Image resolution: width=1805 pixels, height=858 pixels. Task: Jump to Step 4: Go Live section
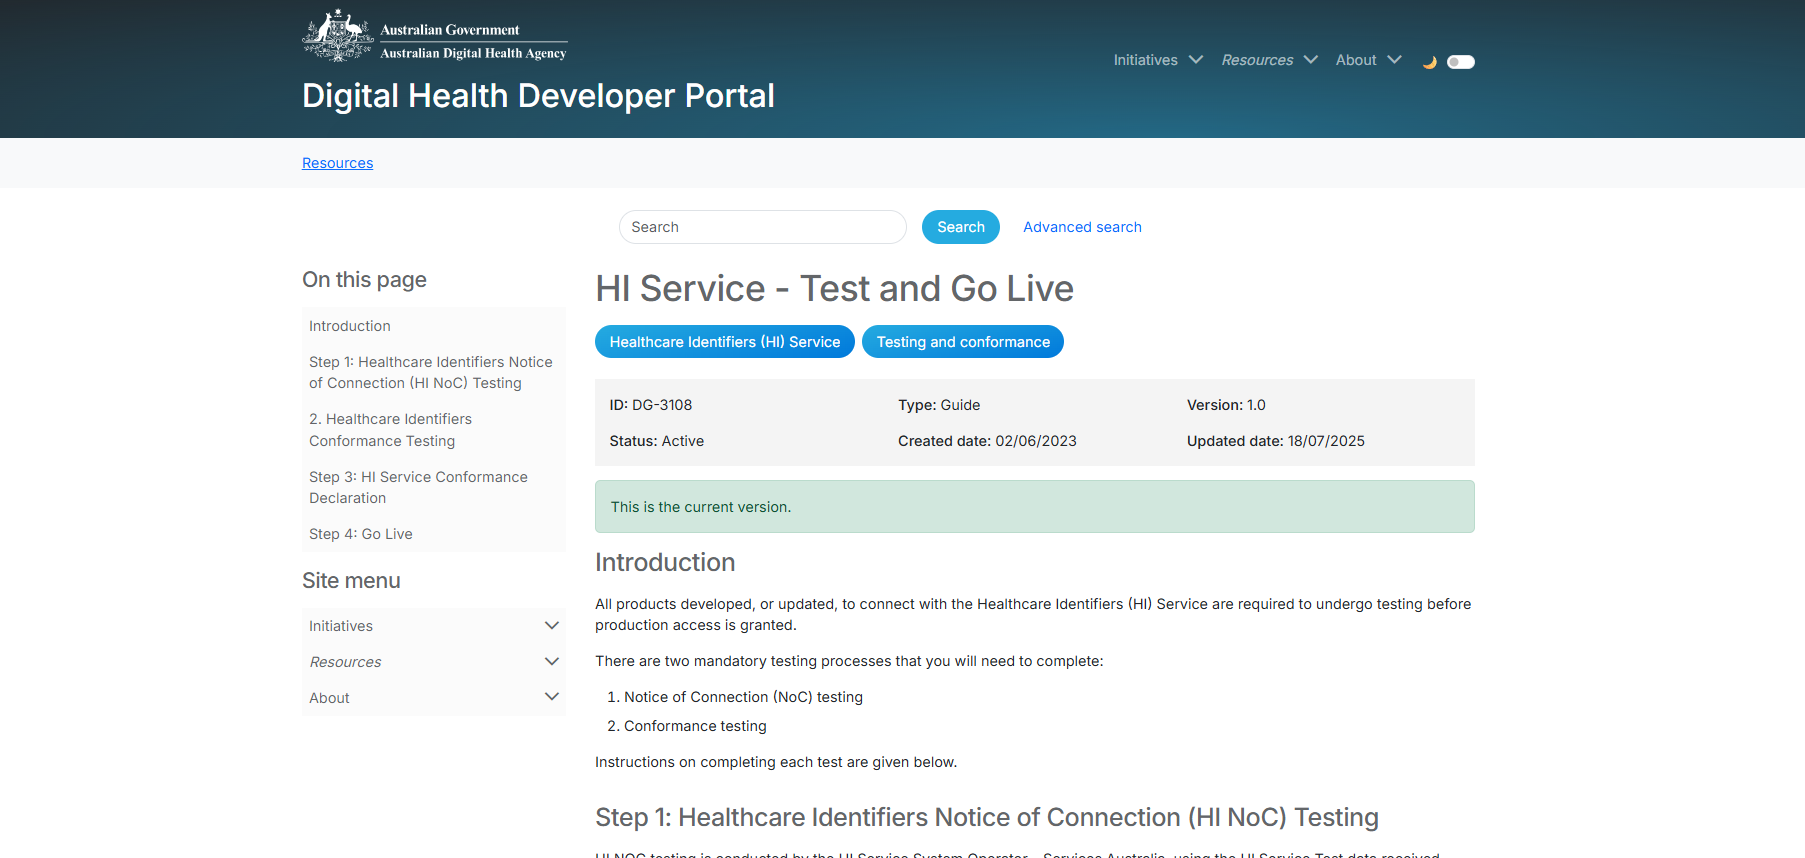tap(361, 534)
